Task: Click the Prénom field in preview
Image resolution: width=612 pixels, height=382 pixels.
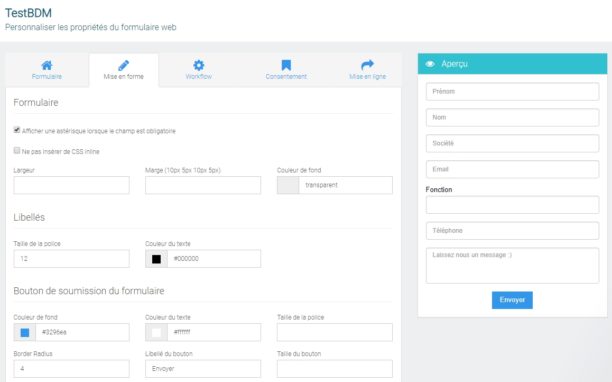Action: point(512,91)
